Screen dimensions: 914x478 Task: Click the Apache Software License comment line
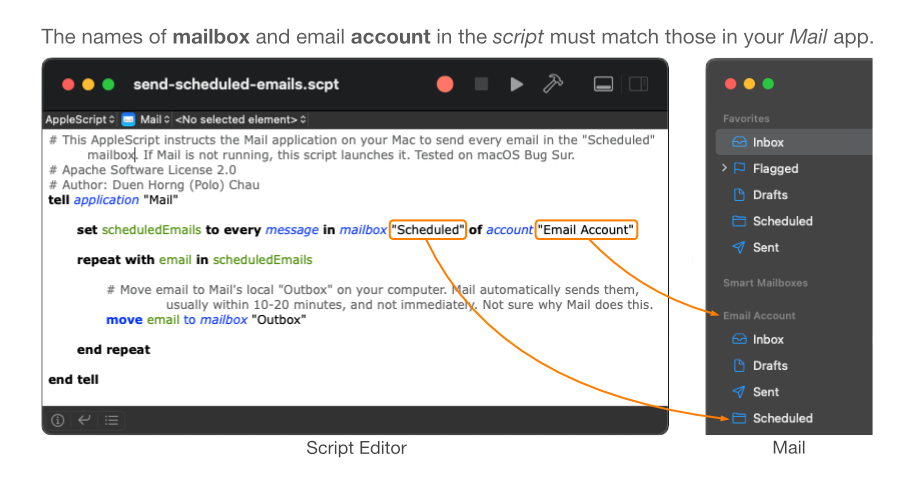tap(143, 170)
